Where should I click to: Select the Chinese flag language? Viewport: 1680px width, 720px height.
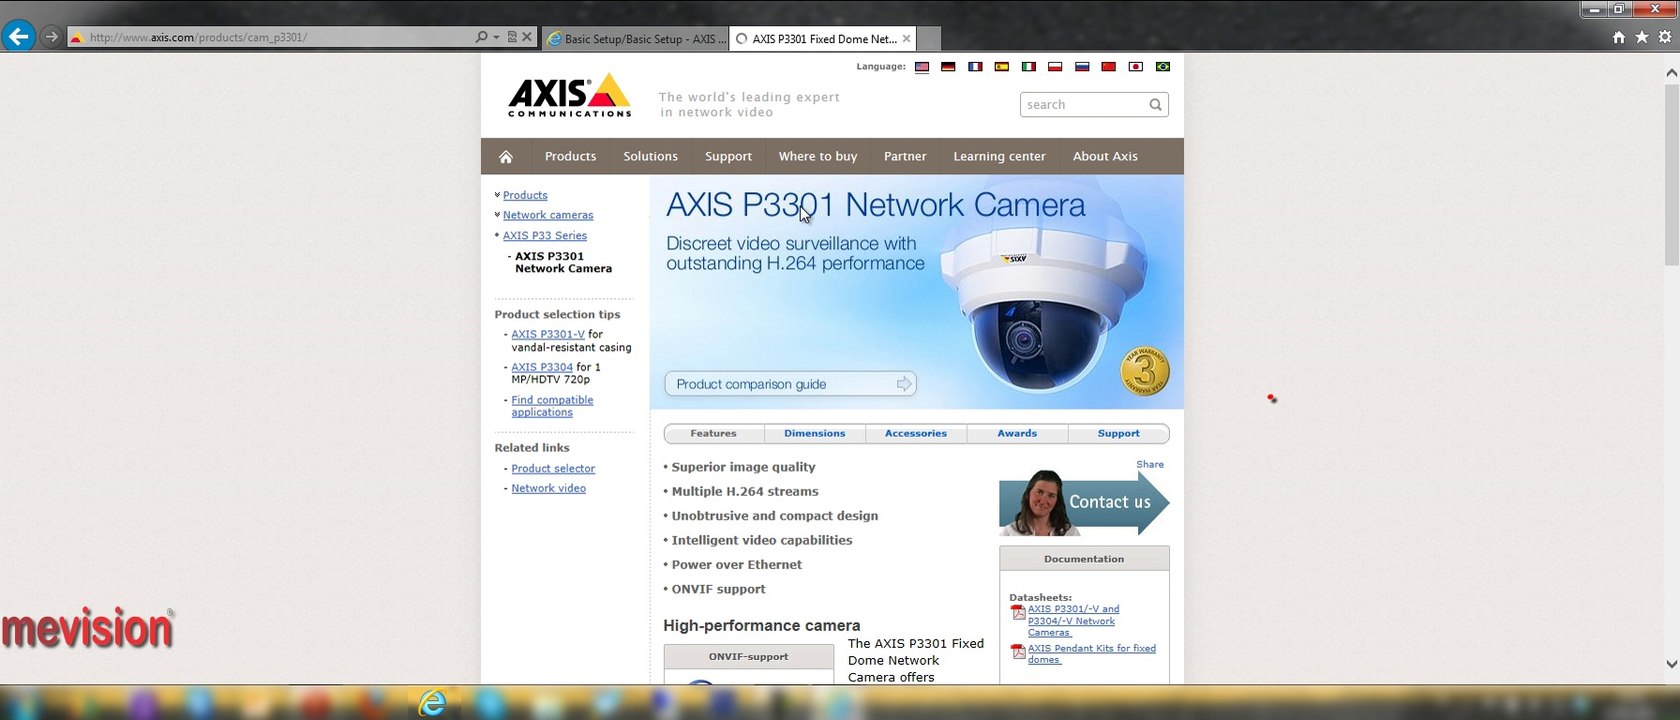click(x=1108, y=67)
